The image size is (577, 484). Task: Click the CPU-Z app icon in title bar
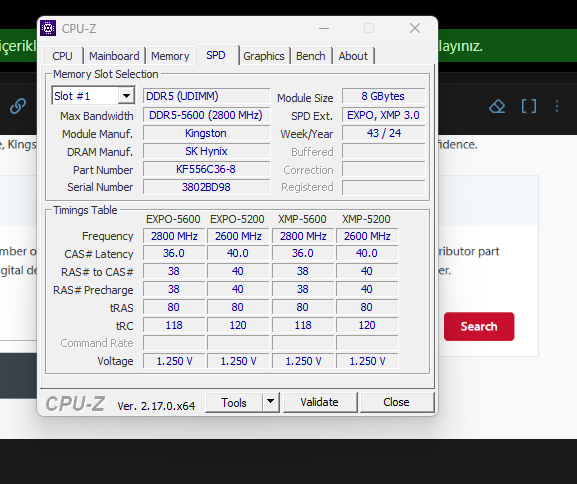[48, 28]
